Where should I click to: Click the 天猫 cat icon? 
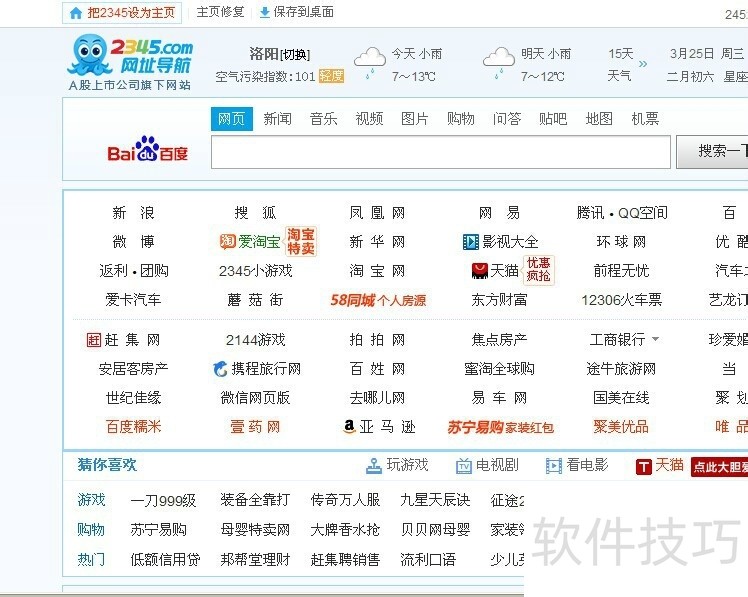tap(479, 271)
